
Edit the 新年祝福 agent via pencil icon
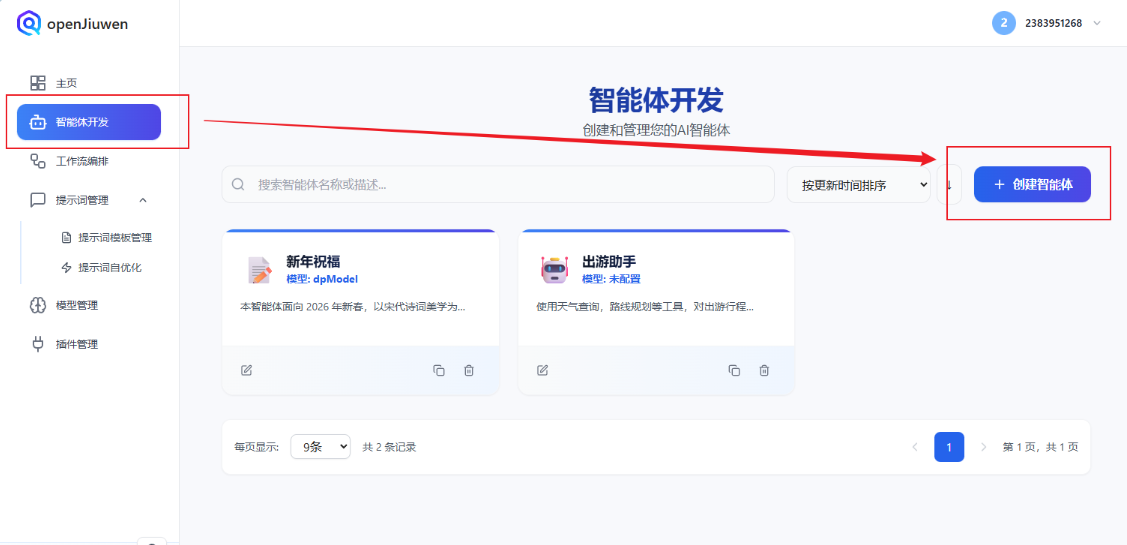click(x=247, y=370)
